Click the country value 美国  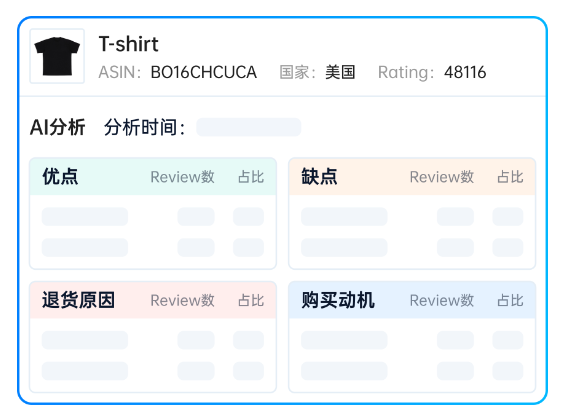click(340, 72)
